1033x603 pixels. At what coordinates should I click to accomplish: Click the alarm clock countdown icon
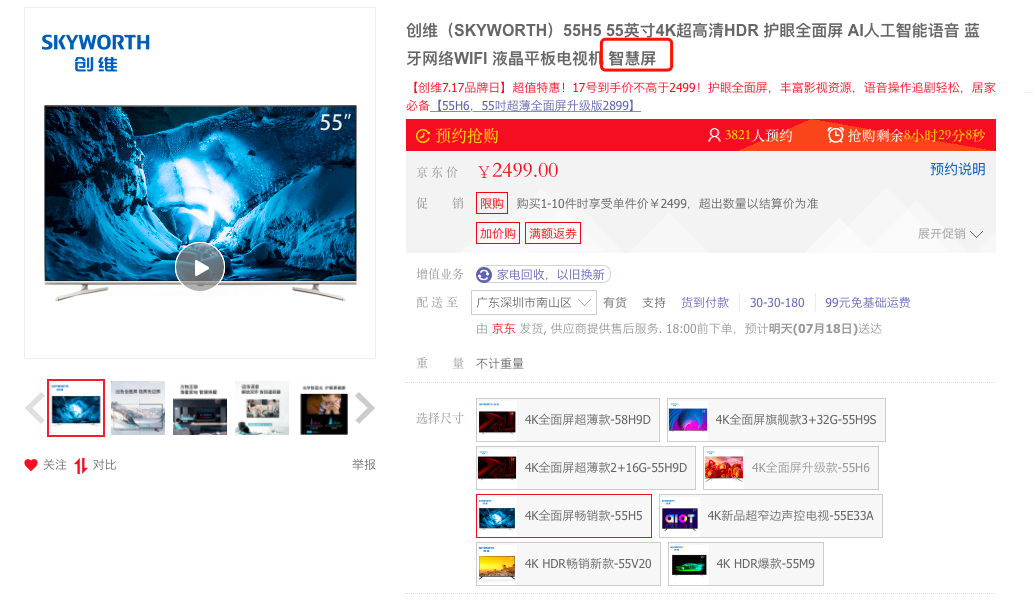pos(835,135)
